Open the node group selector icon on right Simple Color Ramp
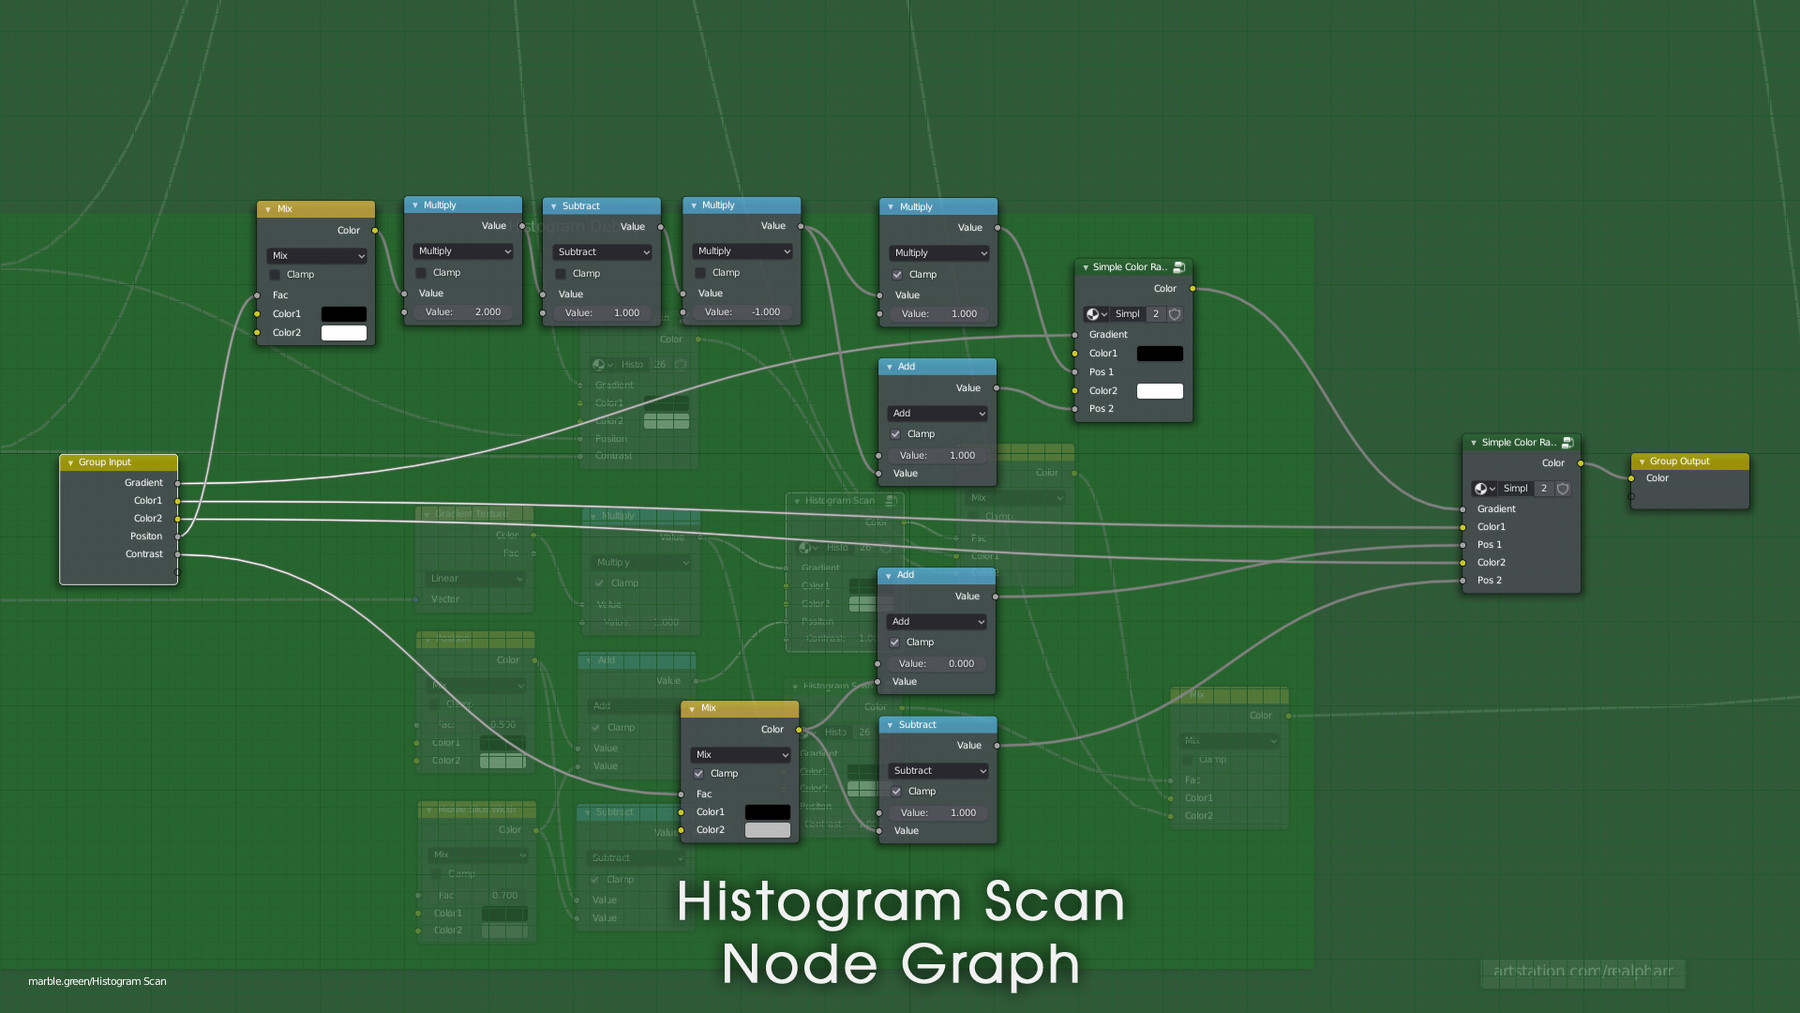1800x1013 pixels. coord(1482,488)
